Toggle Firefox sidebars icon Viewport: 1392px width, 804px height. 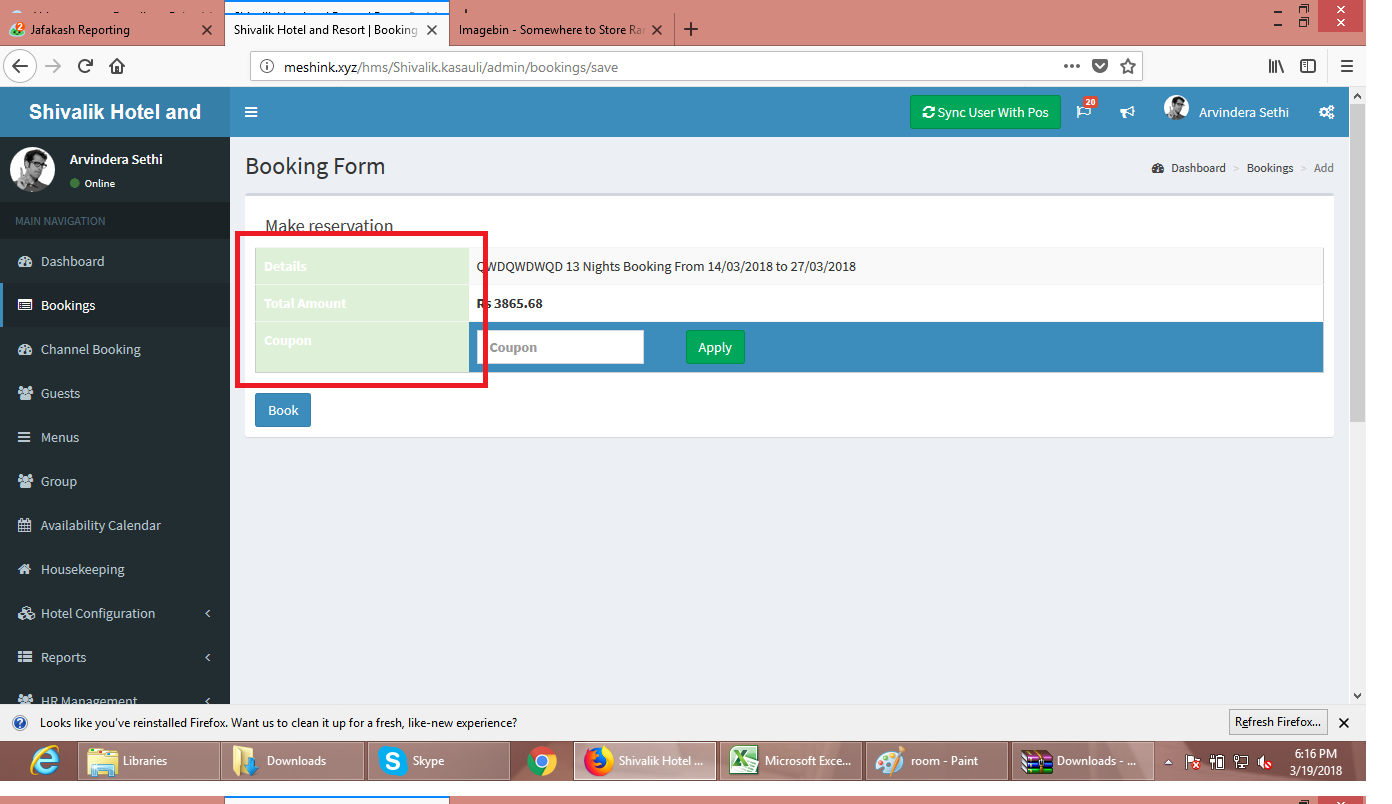coord(1308,67)
